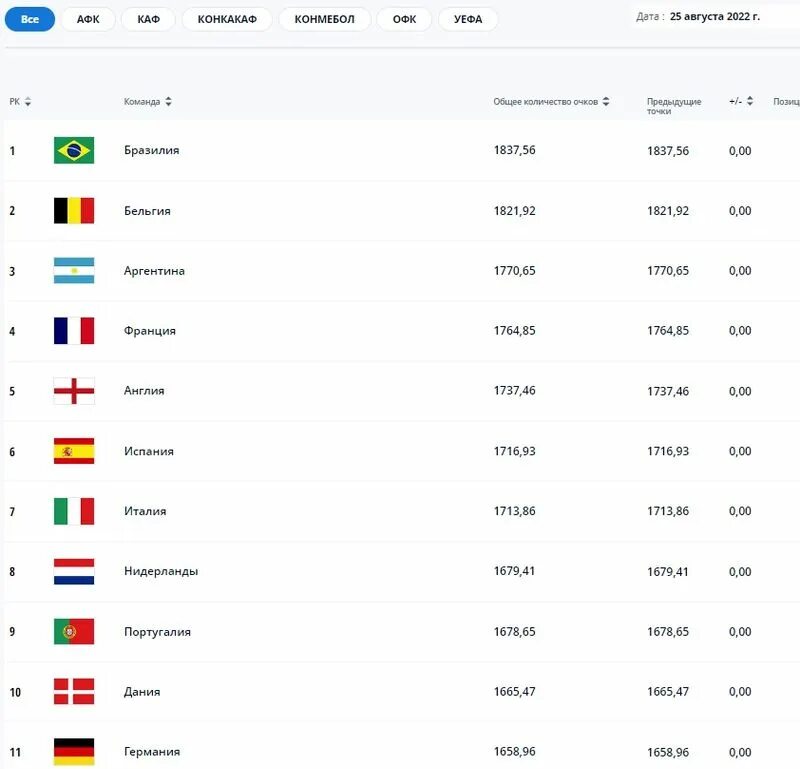Choose the АФК confederation filter

tap(88, 19)
